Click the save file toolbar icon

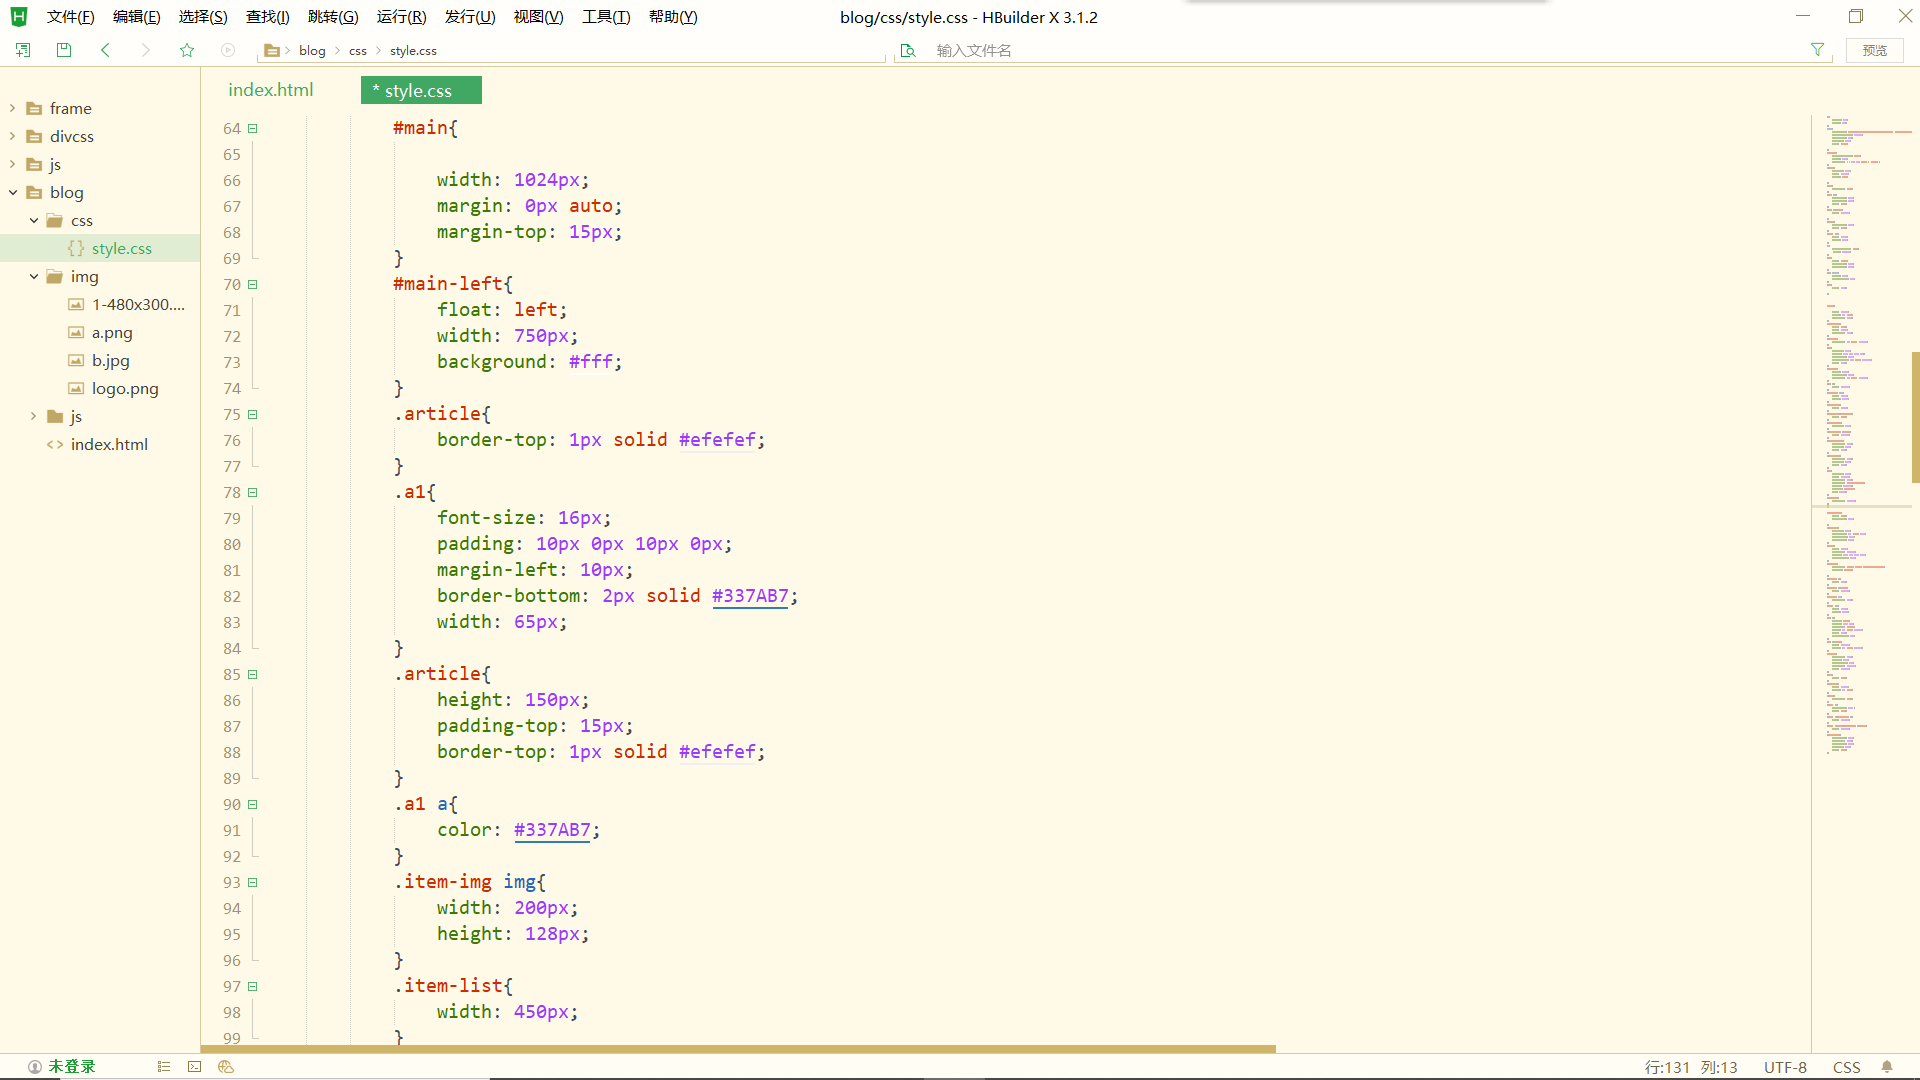[64, 50]
